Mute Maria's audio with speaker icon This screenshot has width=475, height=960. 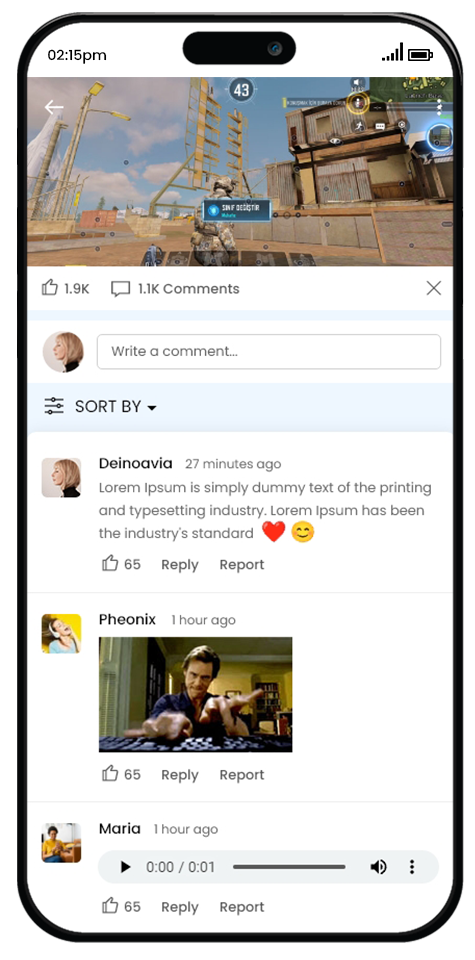click(378, 867)
